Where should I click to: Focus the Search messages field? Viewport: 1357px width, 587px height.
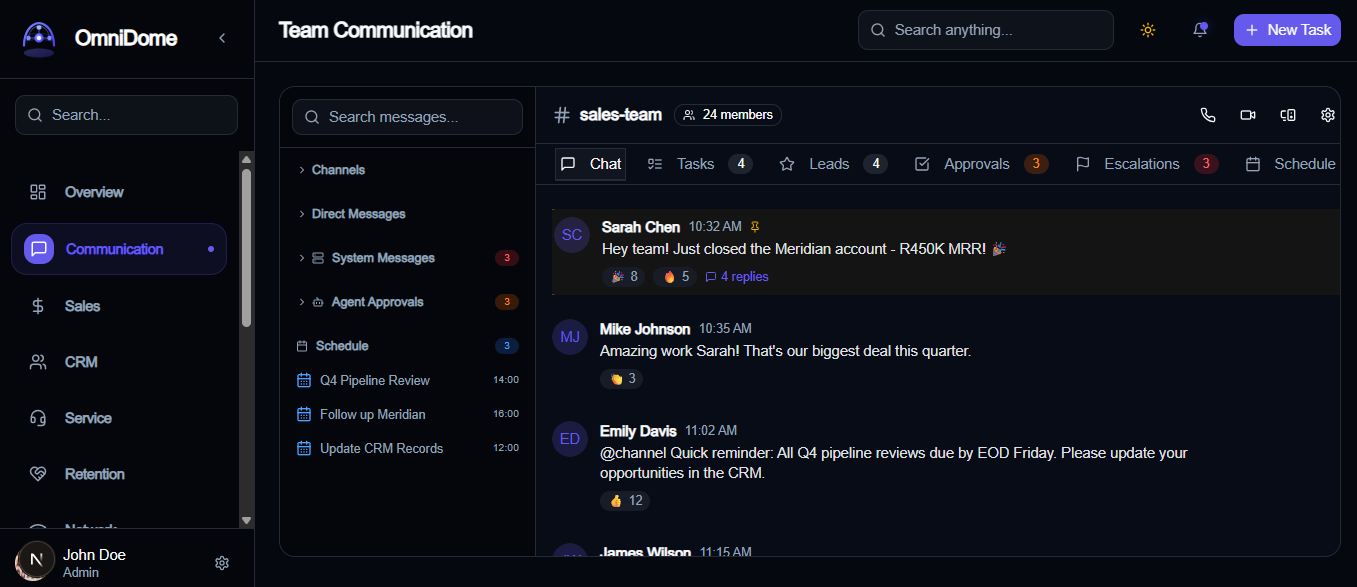407,117
